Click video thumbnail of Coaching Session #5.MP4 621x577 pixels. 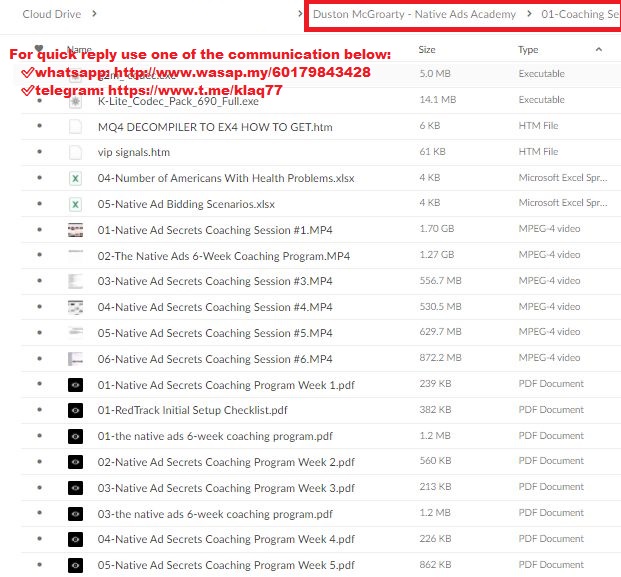pyautogui.click(x=75, y=333)
